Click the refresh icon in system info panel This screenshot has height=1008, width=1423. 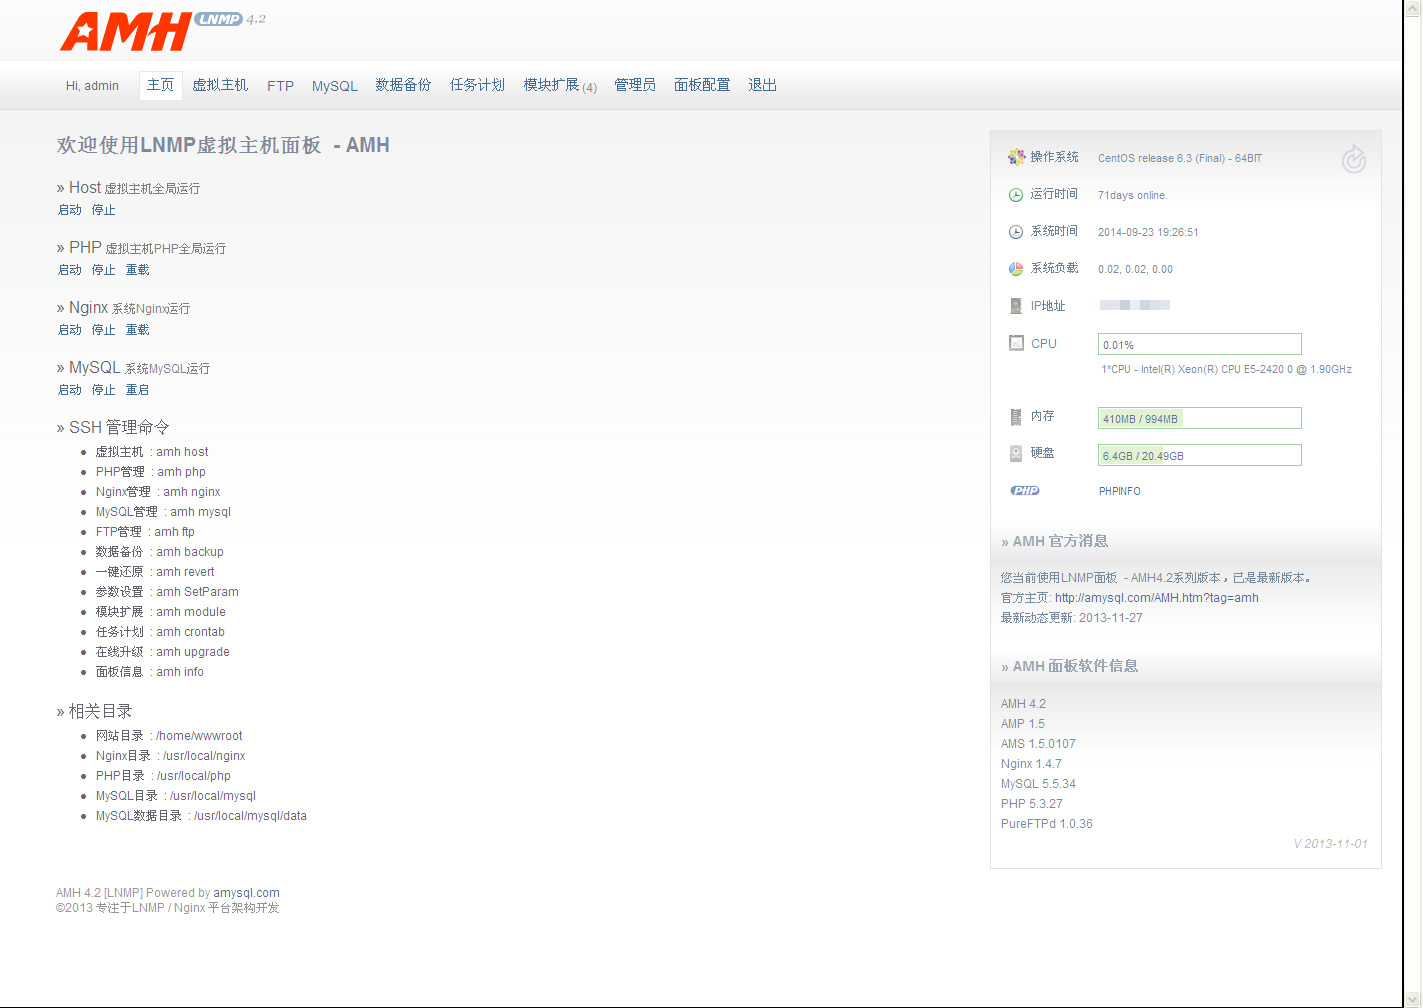point(1353,159)
